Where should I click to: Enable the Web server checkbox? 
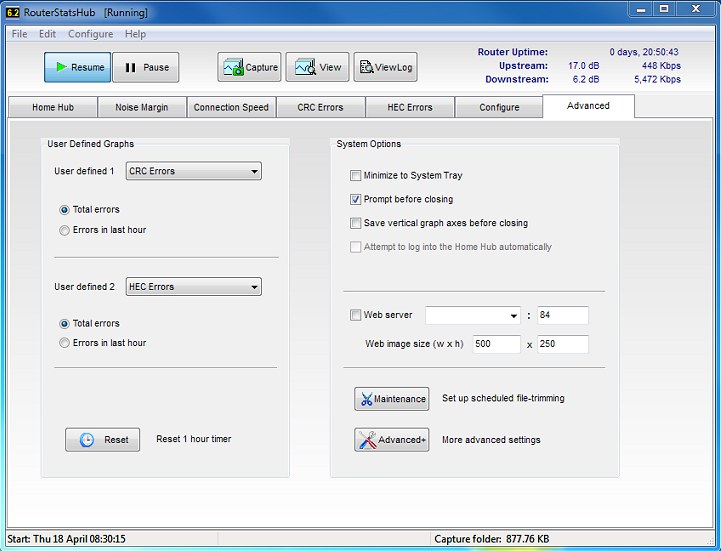point(356,316)
